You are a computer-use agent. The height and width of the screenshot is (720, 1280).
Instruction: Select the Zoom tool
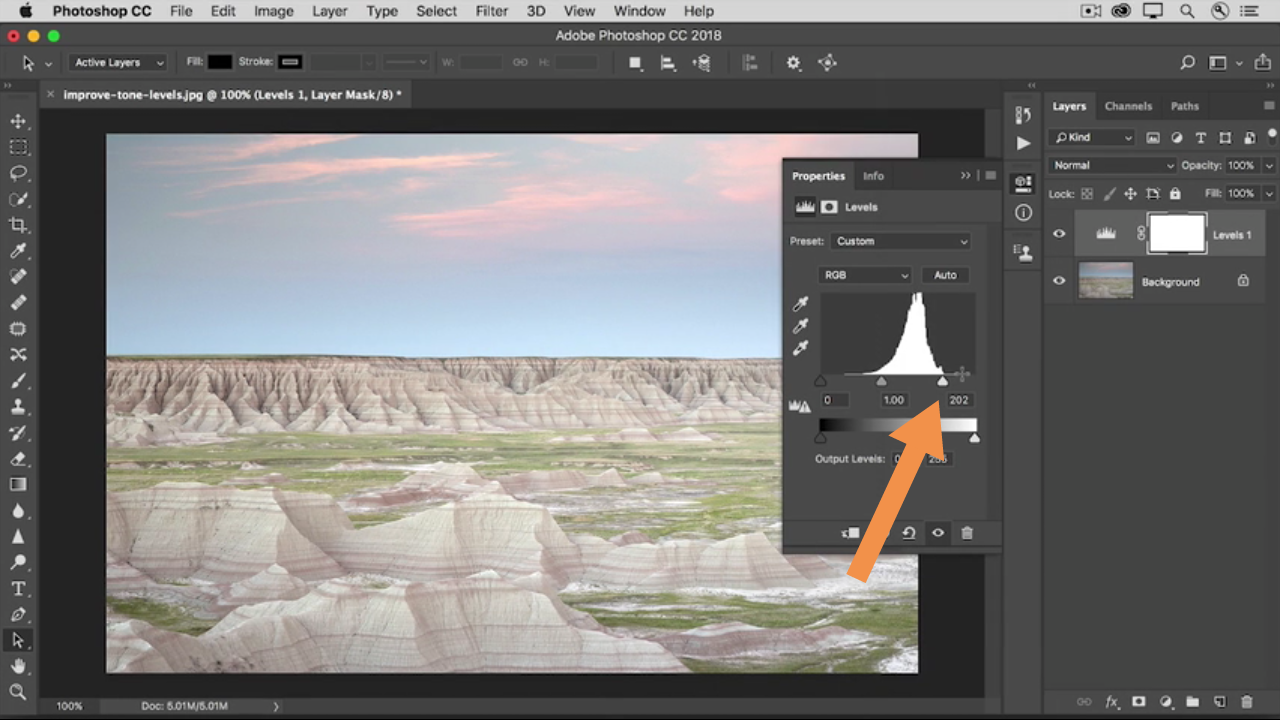(18, 692)
